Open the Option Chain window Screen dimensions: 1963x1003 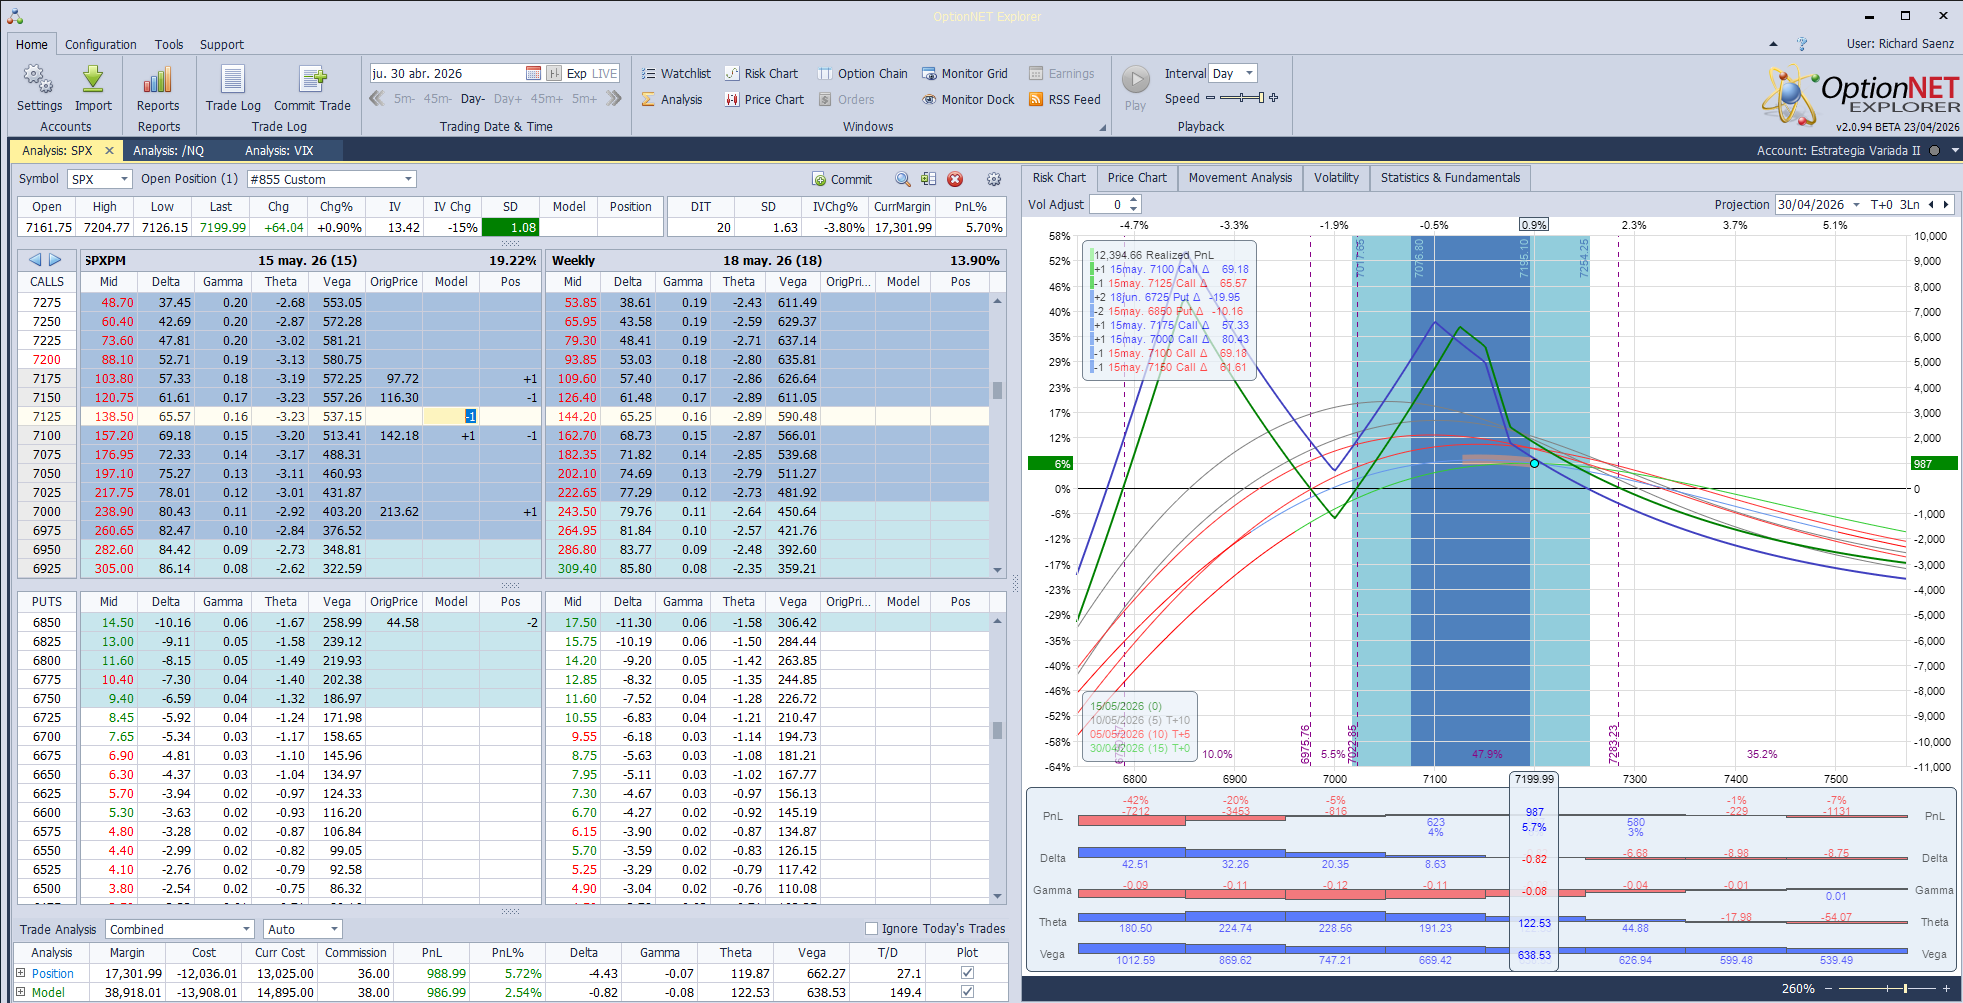(863, 73)
